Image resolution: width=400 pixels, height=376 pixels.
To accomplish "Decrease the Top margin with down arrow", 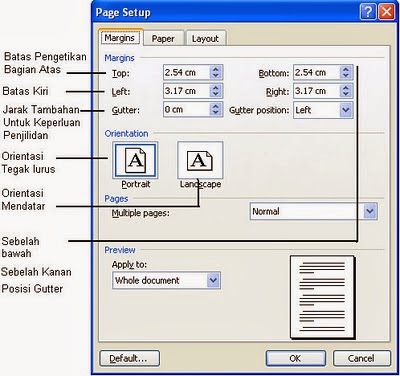I will (216, 76).
